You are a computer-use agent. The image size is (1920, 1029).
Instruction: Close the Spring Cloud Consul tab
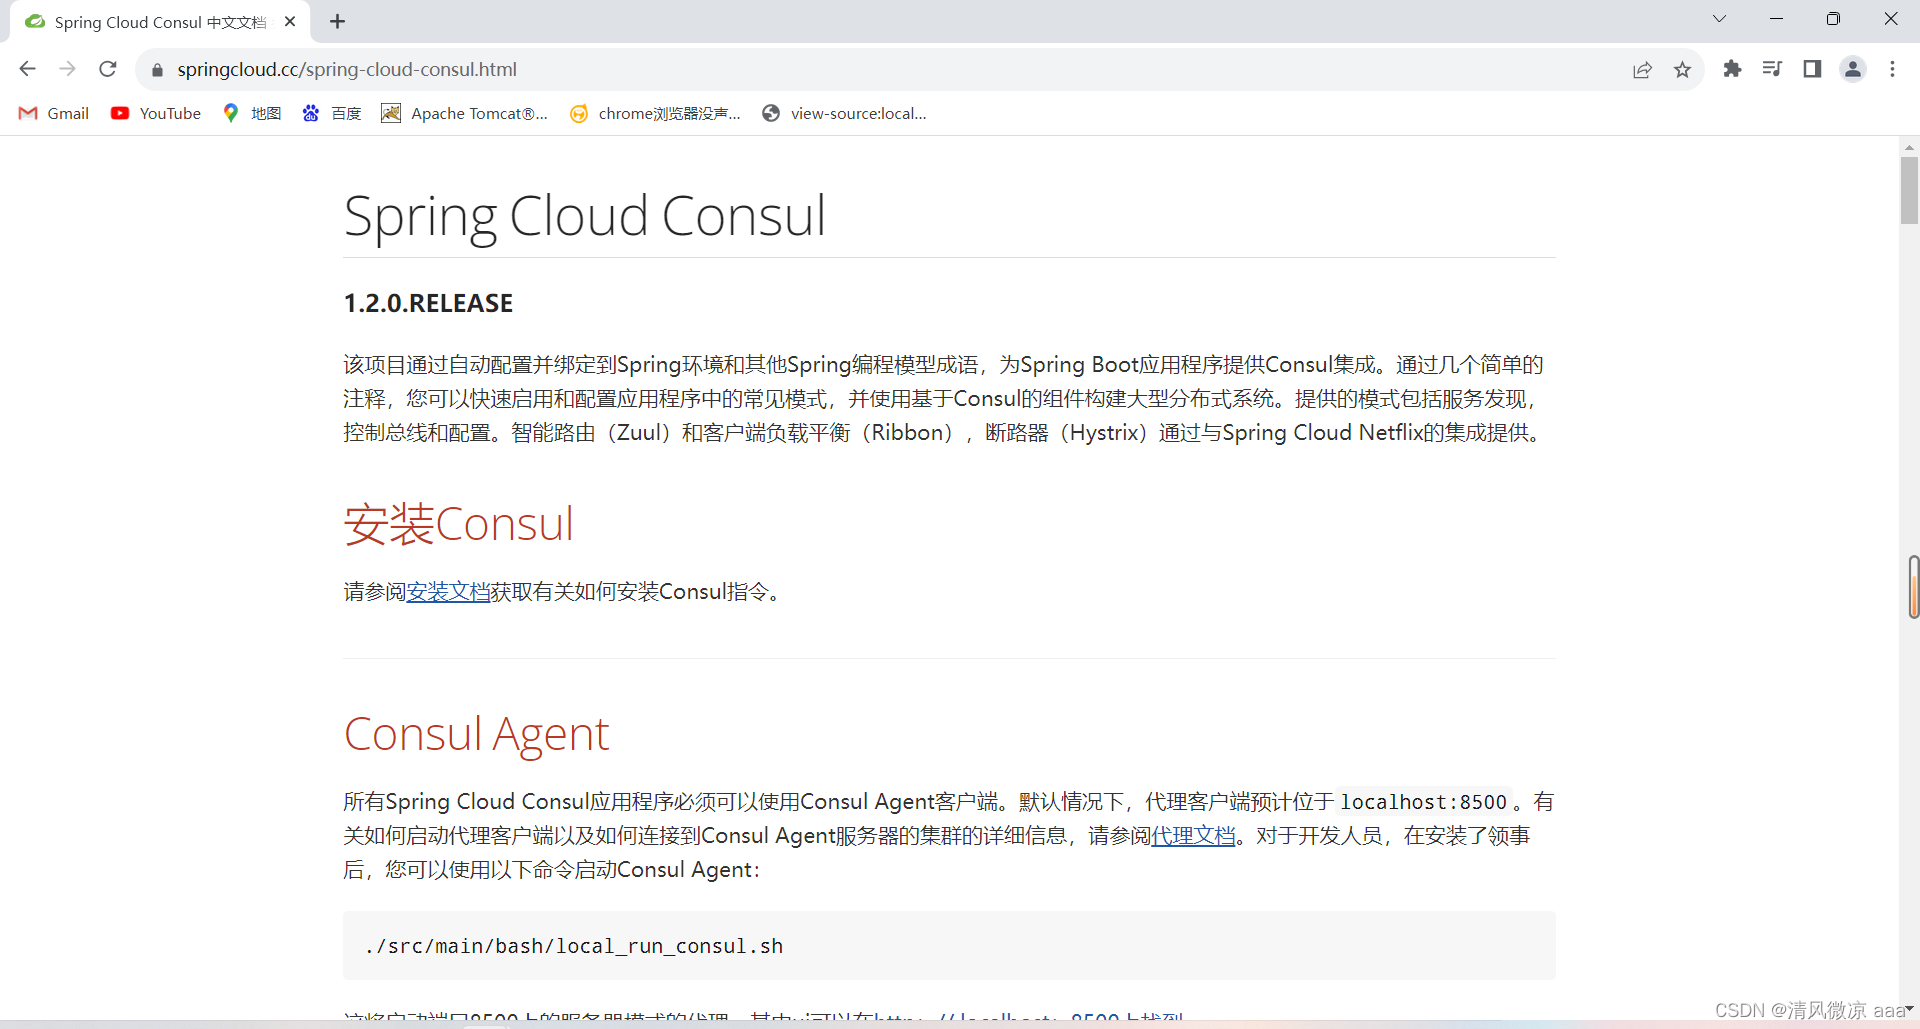pos(290,21)
